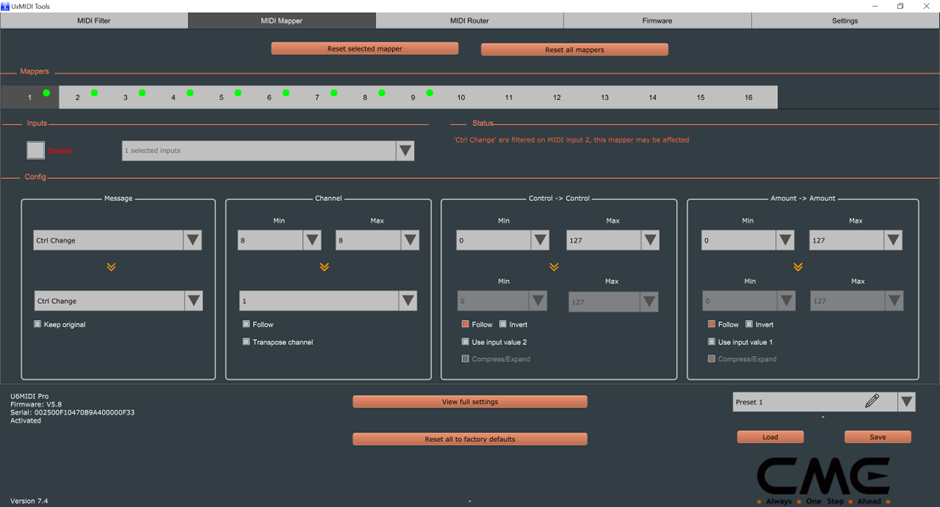Viewport: 940px width, 507px height.
Task: Toggle the Disable mapper square box
Action: [36, 151]
